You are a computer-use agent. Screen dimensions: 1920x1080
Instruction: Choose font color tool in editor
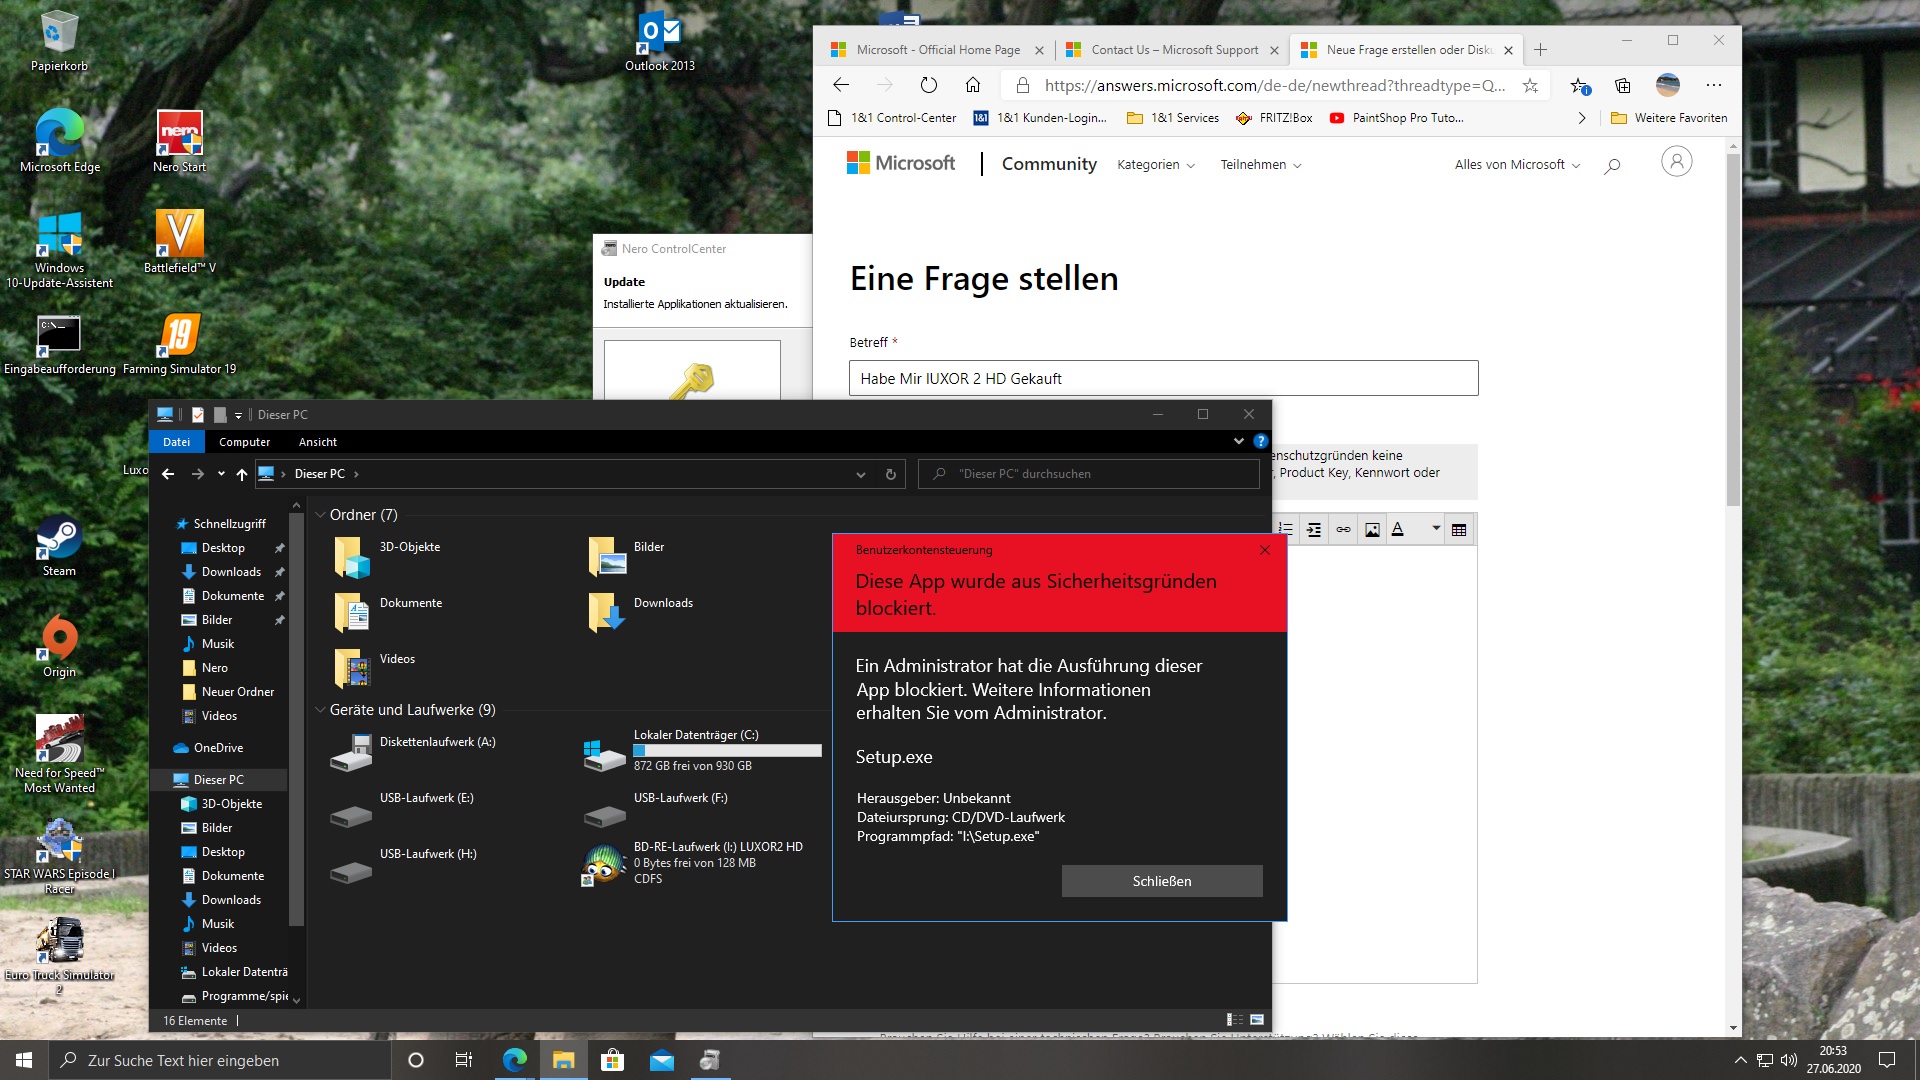[1398, 530]
